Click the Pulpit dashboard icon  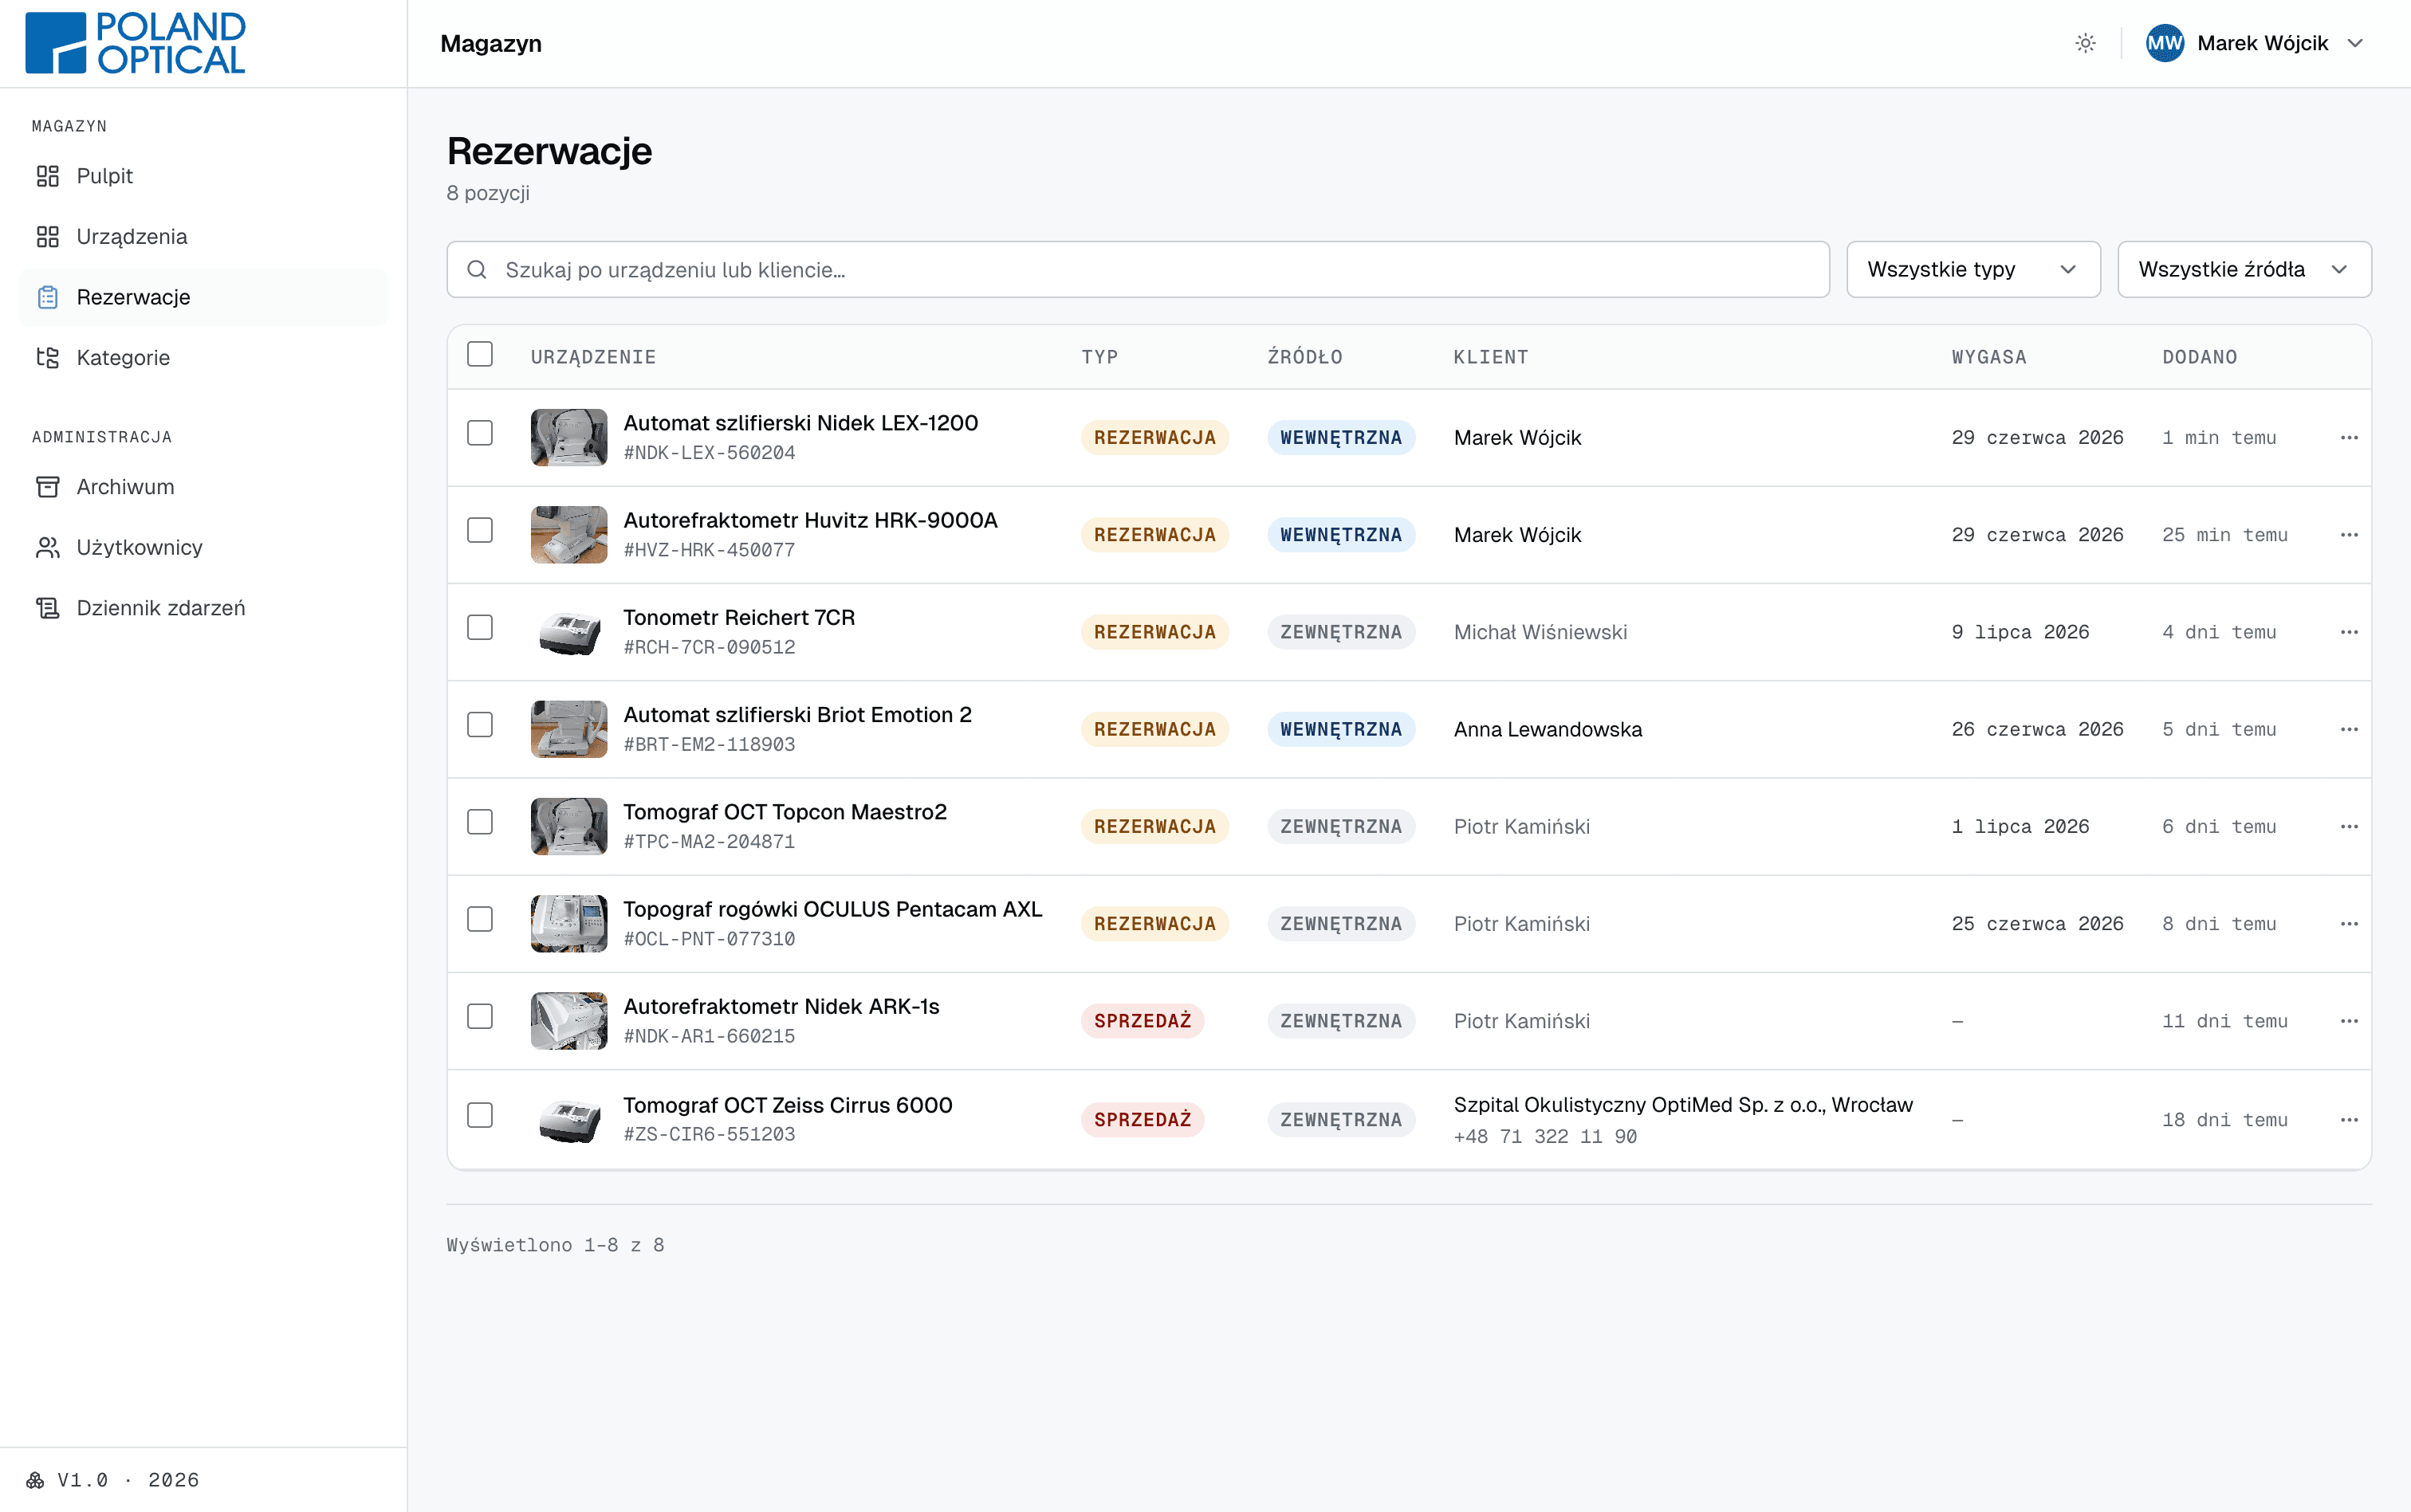coord(48,176)
